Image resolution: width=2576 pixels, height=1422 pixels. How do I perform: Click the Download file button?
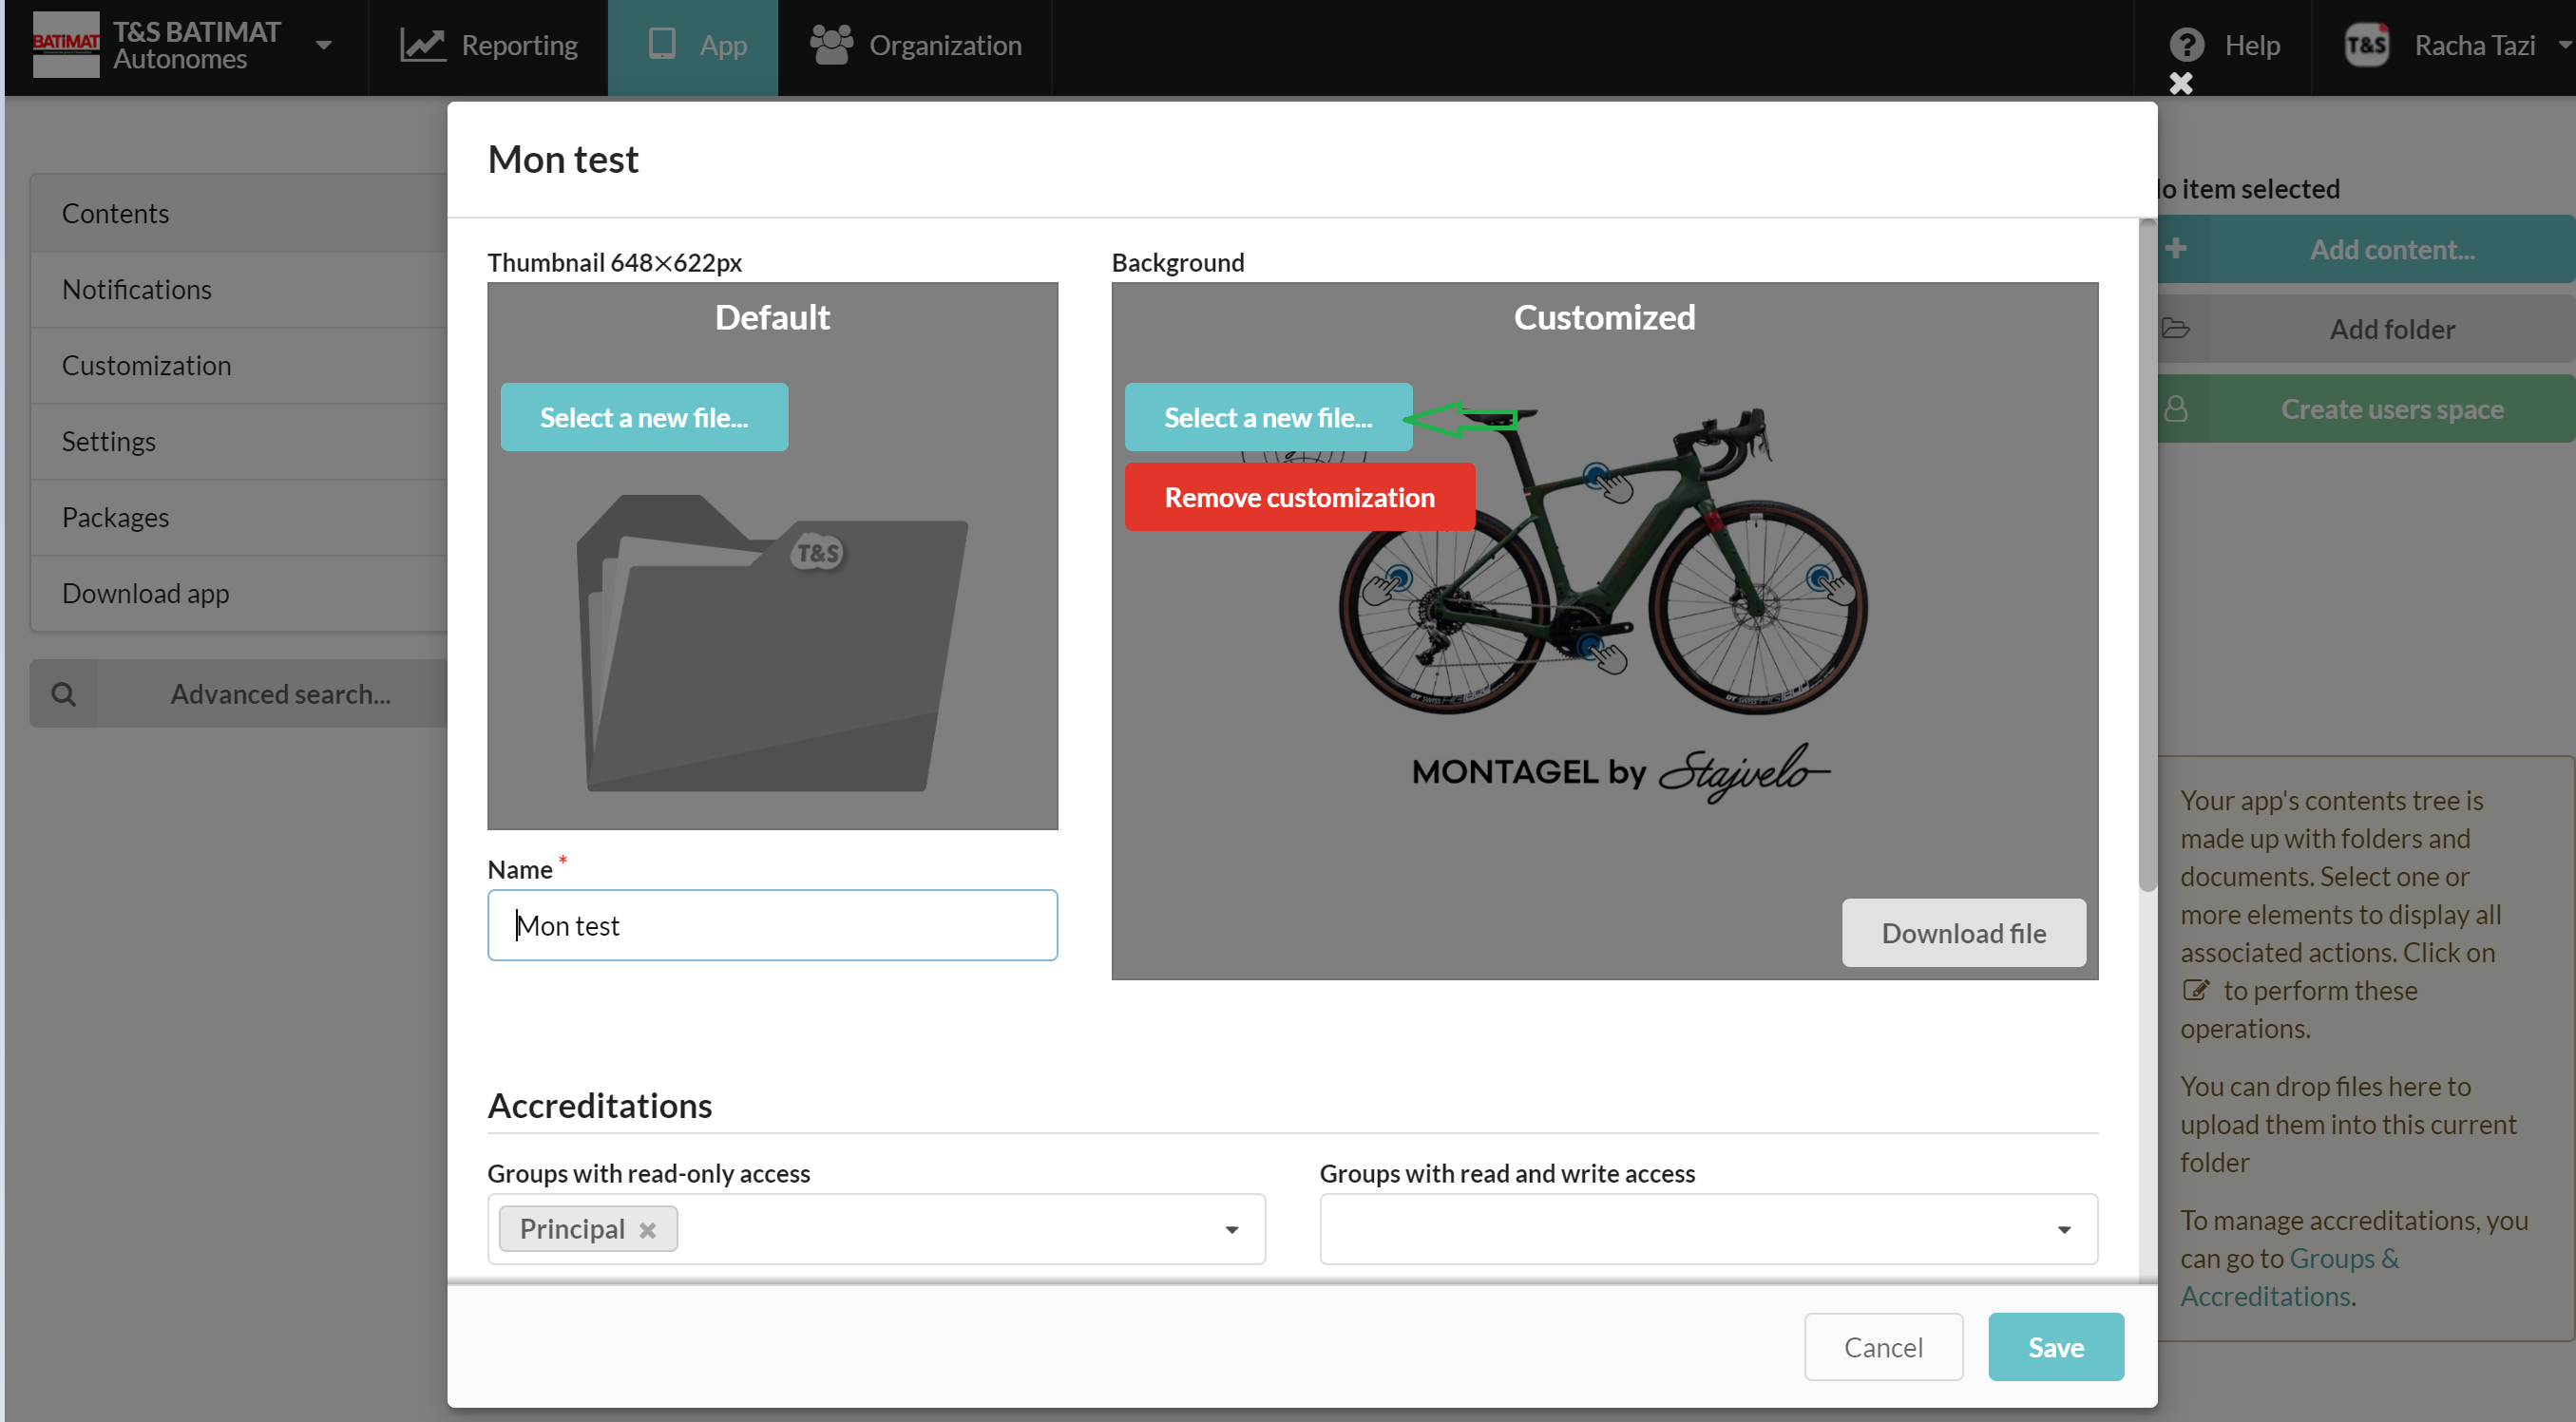pos(1963,933)
